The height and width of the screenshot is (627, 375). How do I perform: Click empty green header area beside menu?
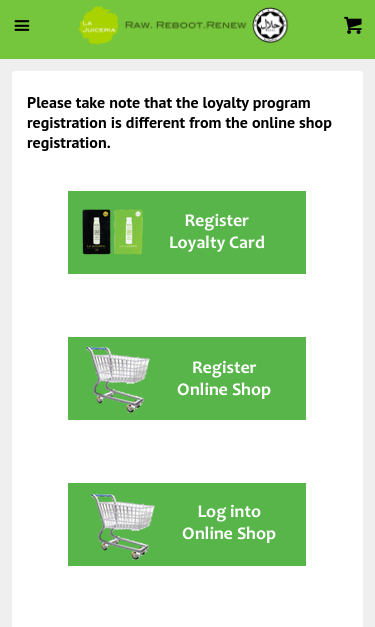[x=54, y=26]
